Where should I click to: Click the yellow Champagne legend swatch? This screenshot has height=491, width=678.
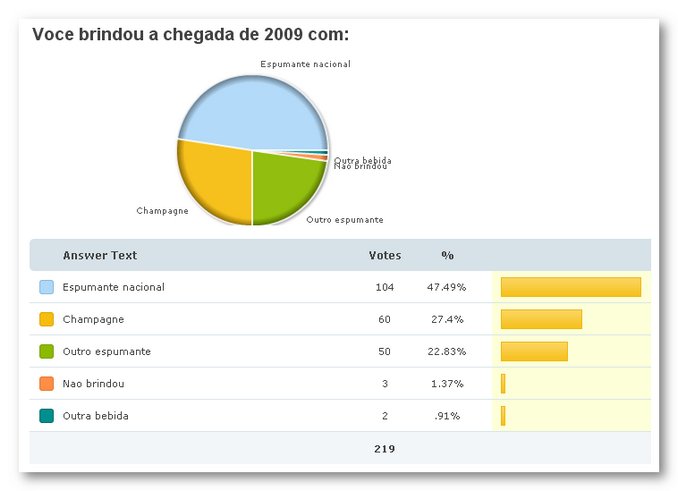46,319
